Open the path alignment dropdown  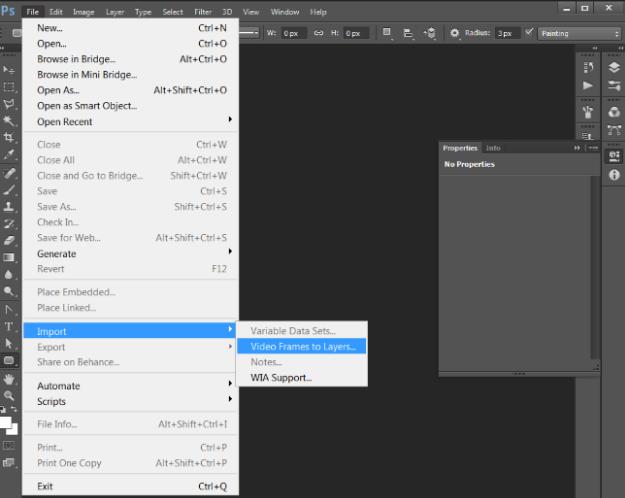click(408, 33)
